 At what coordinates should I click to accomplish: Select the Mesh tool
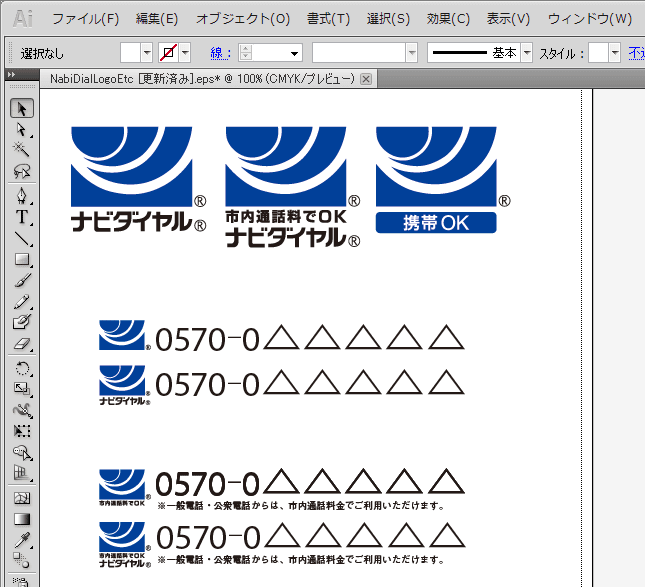coord(22,499)
